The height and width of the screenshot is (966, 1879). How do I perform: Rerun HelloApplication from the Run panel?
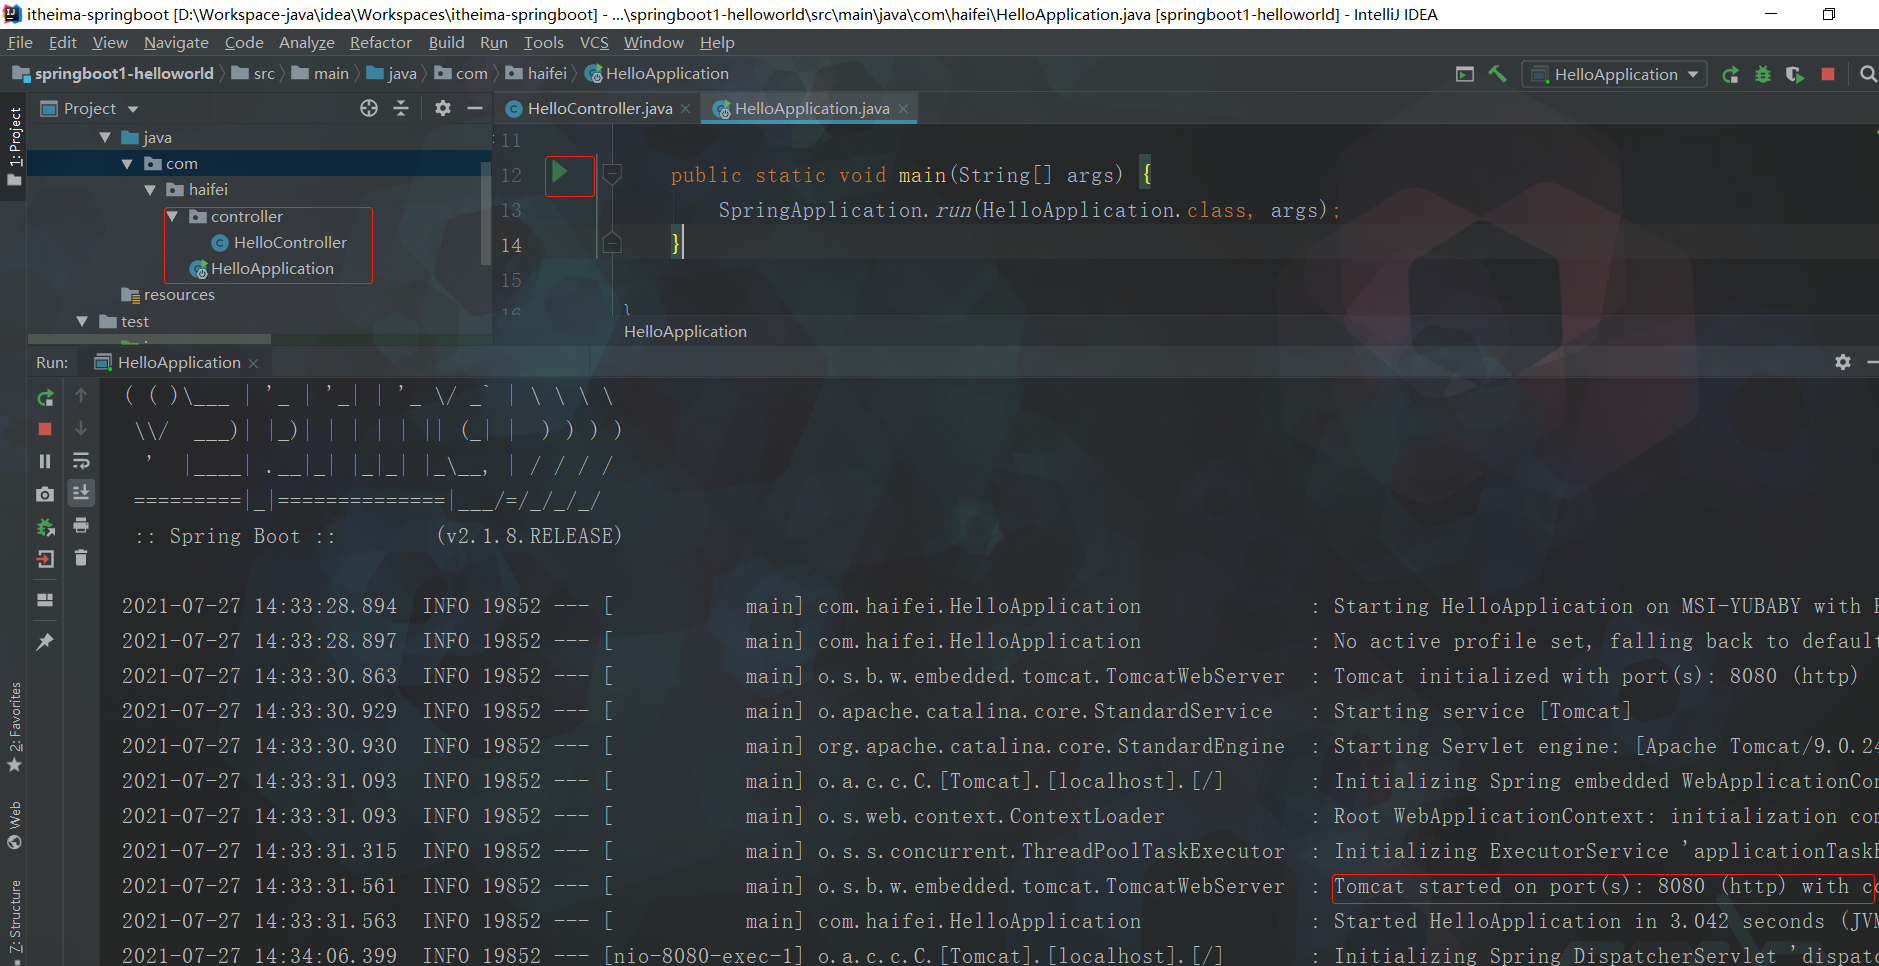pyautogui.click(x=45, y=398)
